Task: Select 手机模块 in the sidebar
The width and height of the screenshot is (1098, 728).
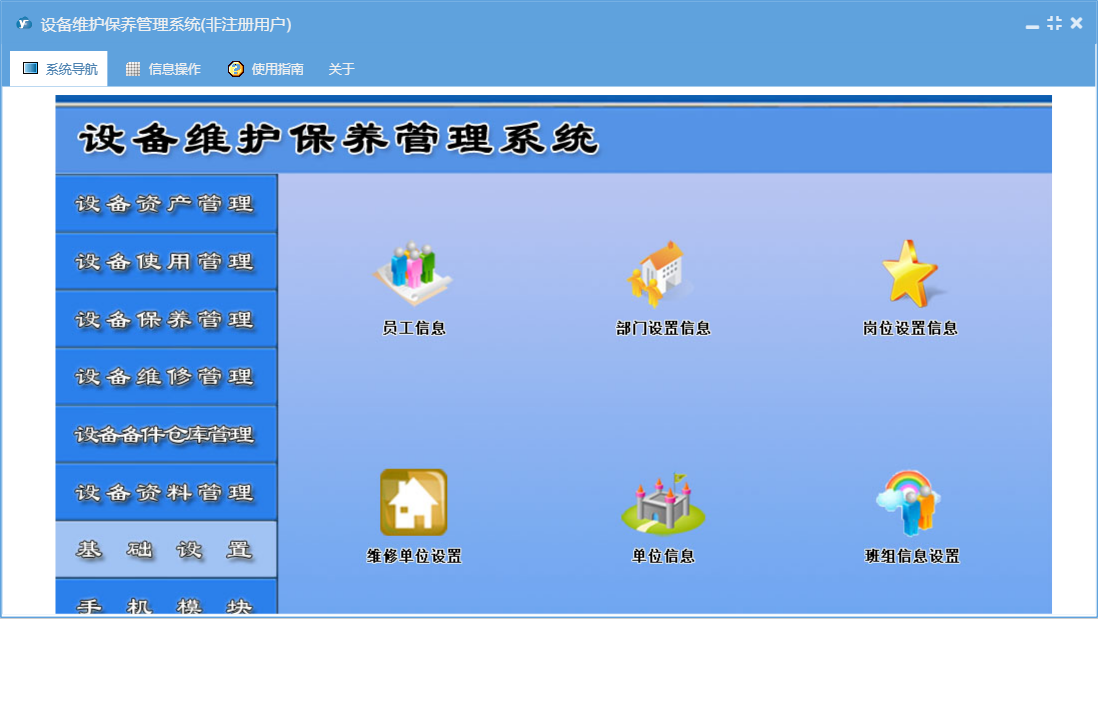Action: 166,597
